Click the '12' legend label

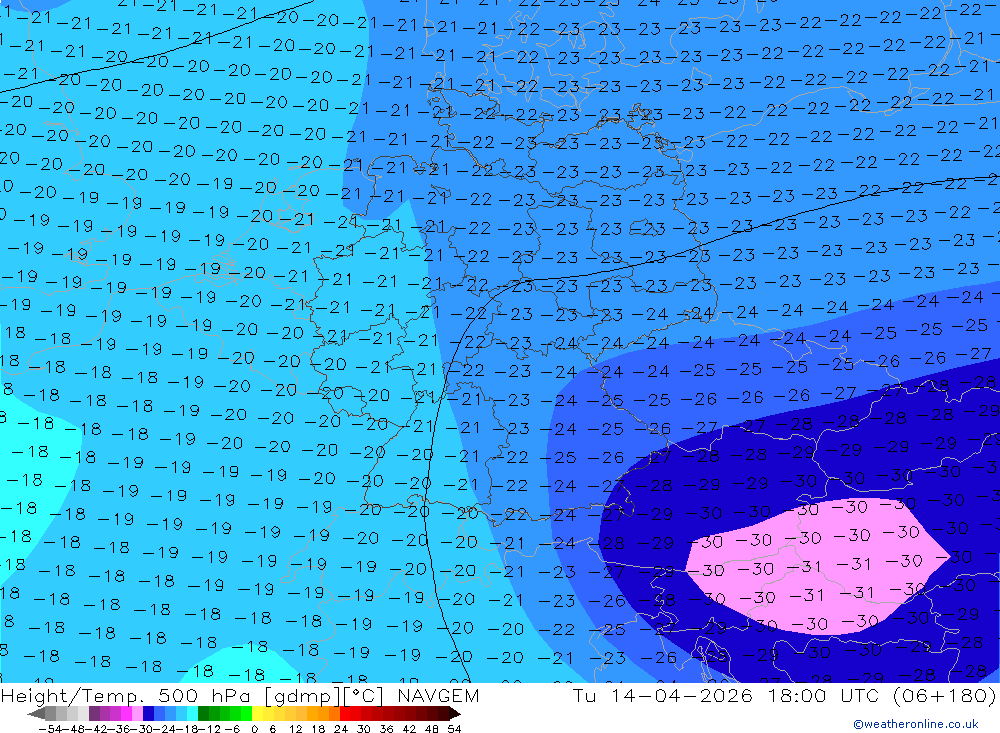(295, 729)
